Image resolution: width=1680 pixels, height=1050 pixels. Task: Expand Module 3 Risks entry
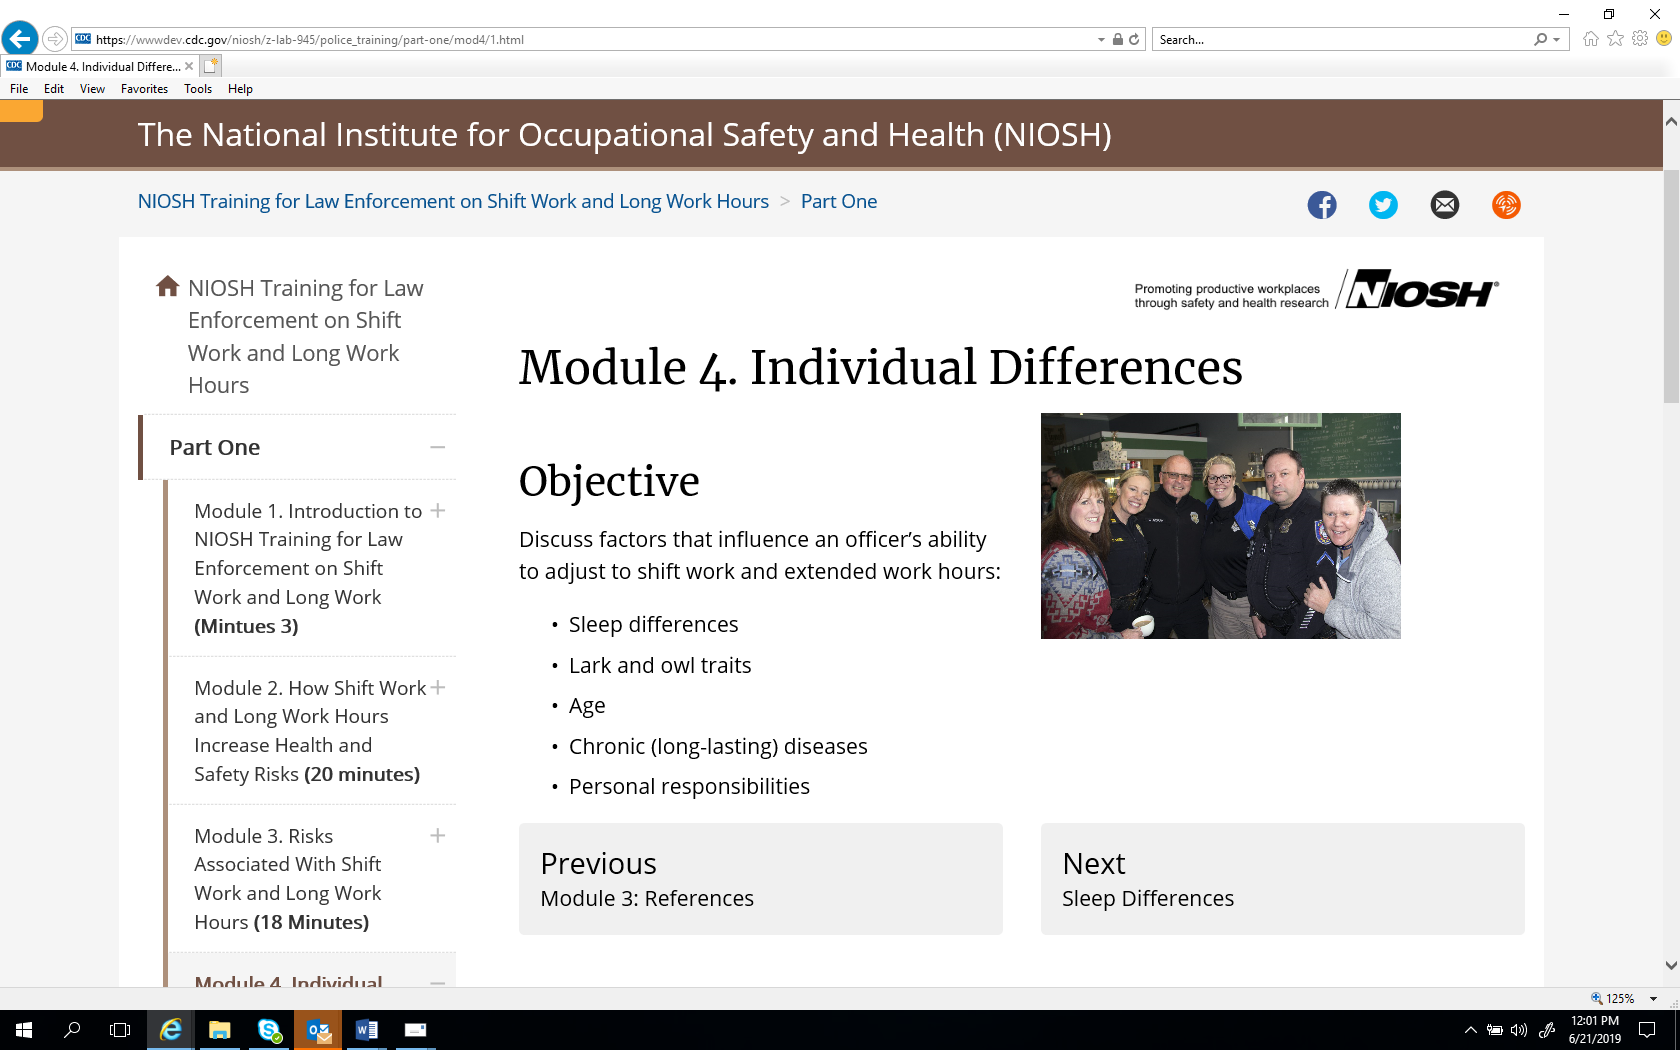pos(437,836)
